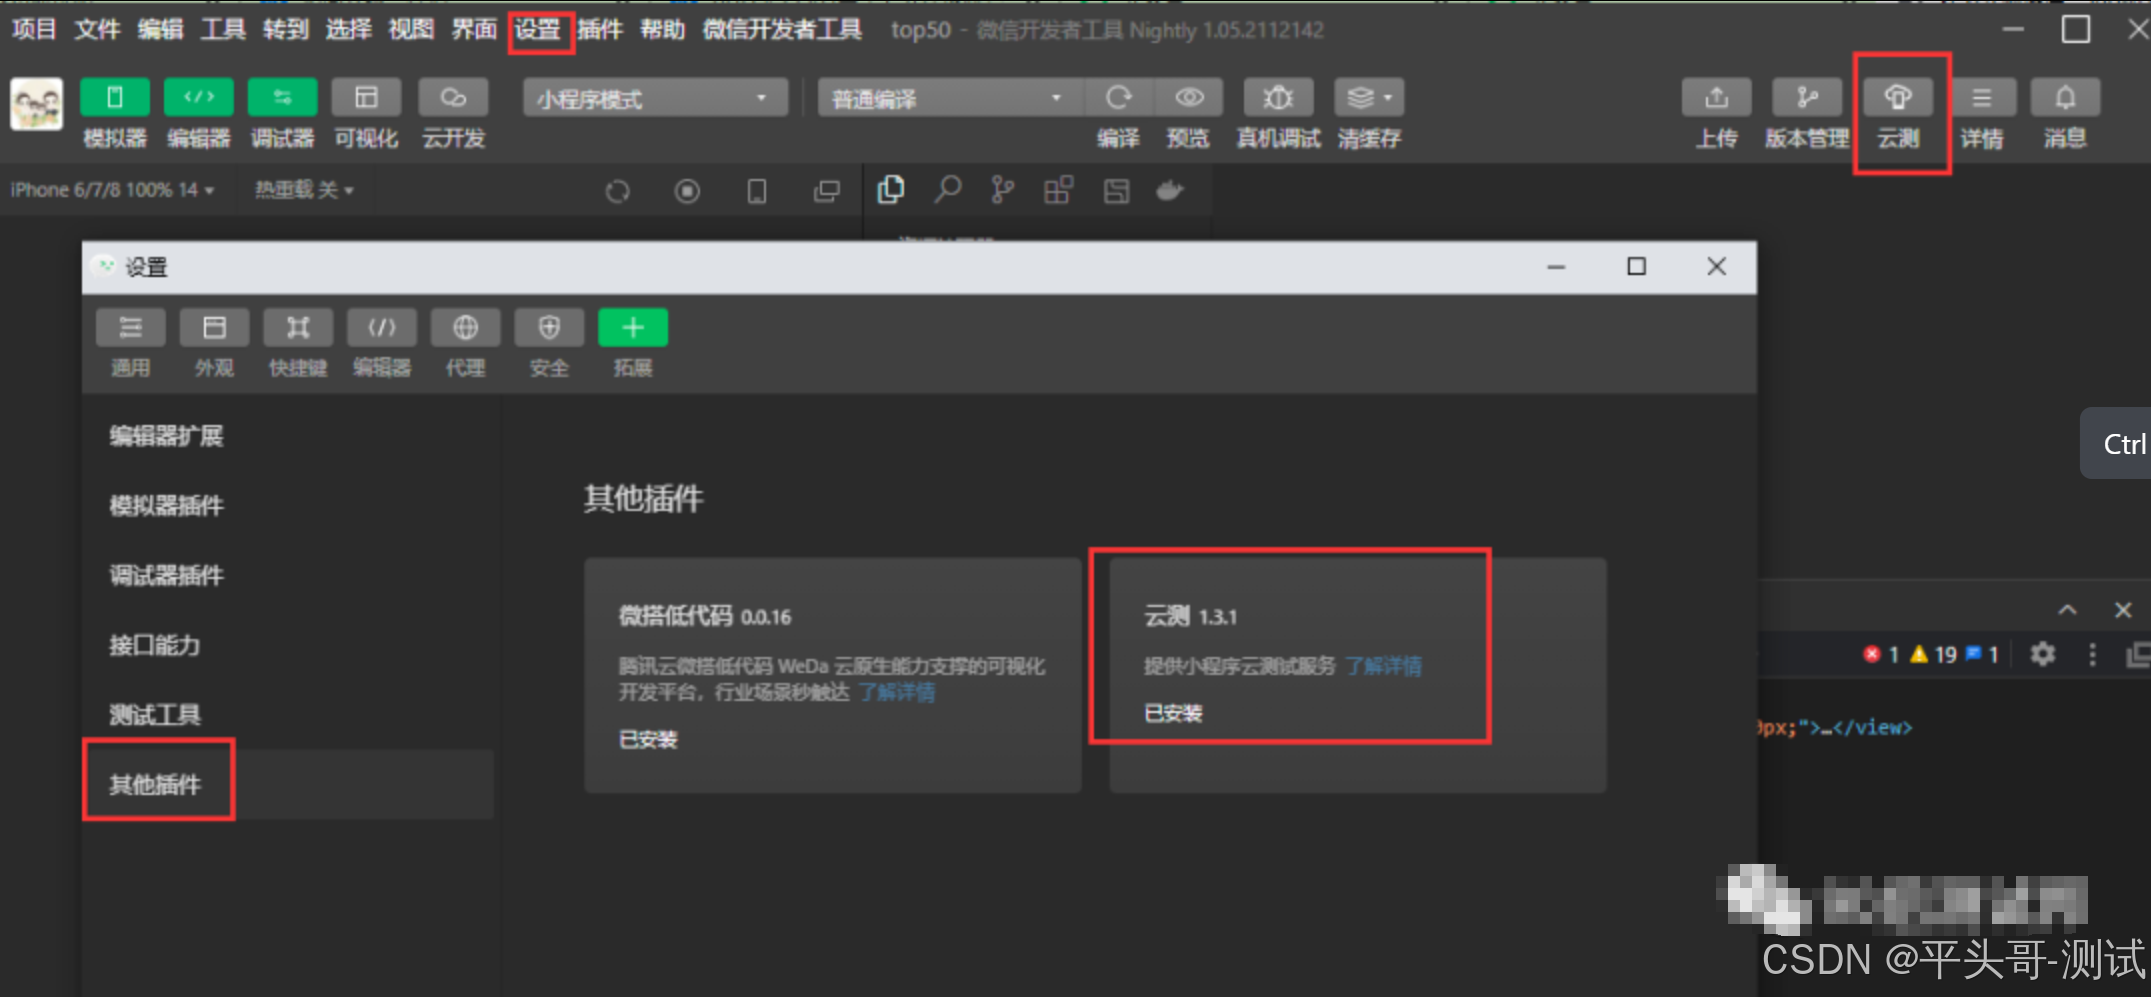The height and width of the screenshot is (997, 2151).
Task: Start 真机调试 real device debugging
Action: click(x=1278, y=98)
